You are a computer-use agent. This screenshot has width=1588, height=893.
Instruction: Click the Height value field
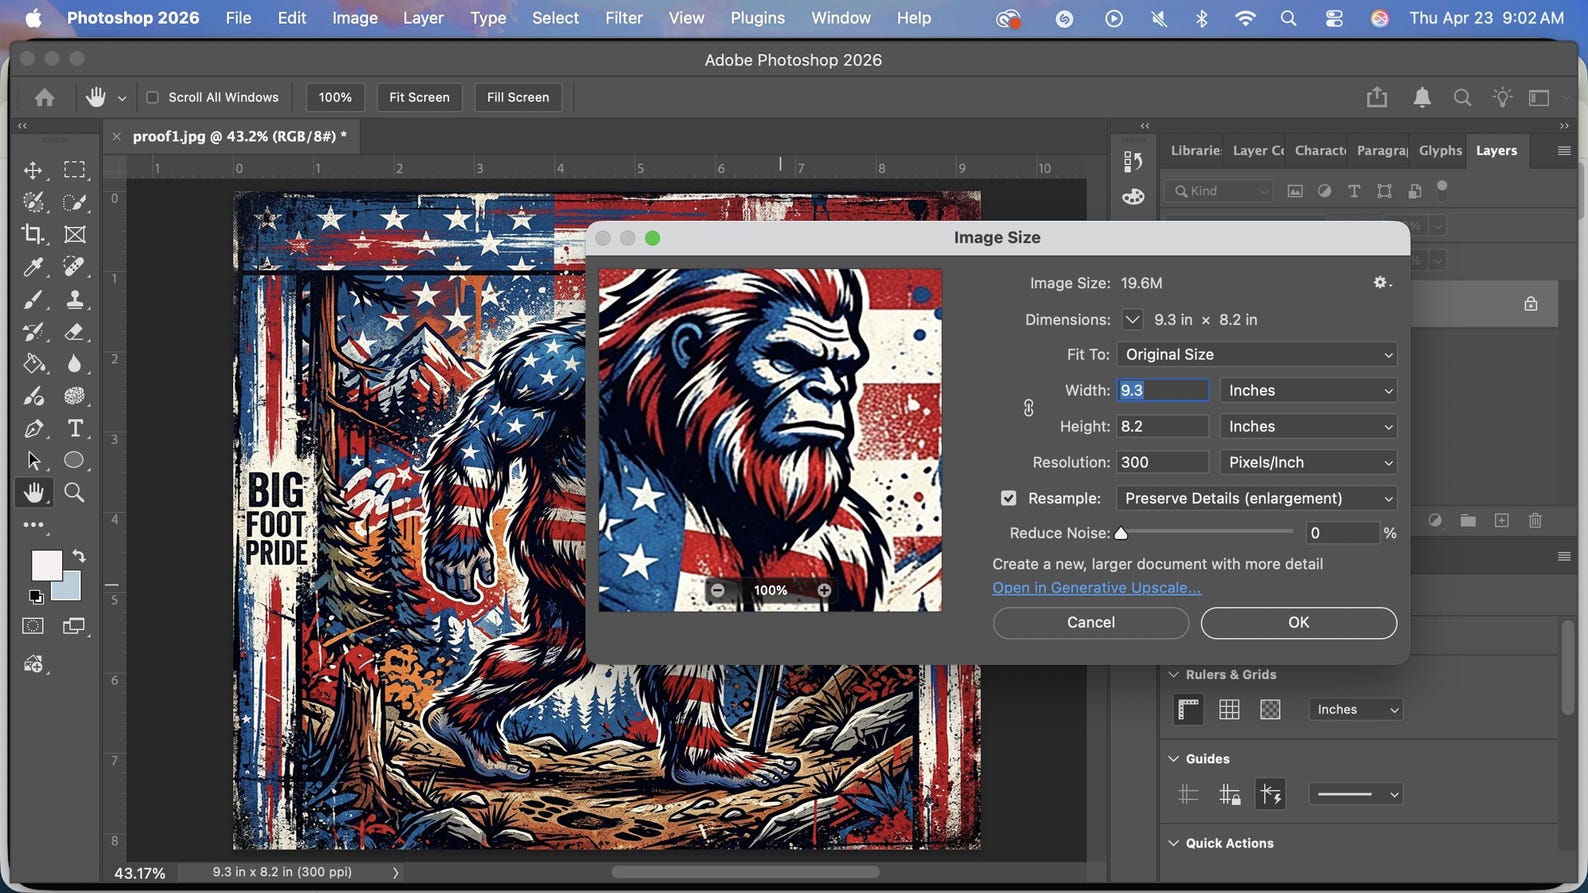(x=1162, y=426)
